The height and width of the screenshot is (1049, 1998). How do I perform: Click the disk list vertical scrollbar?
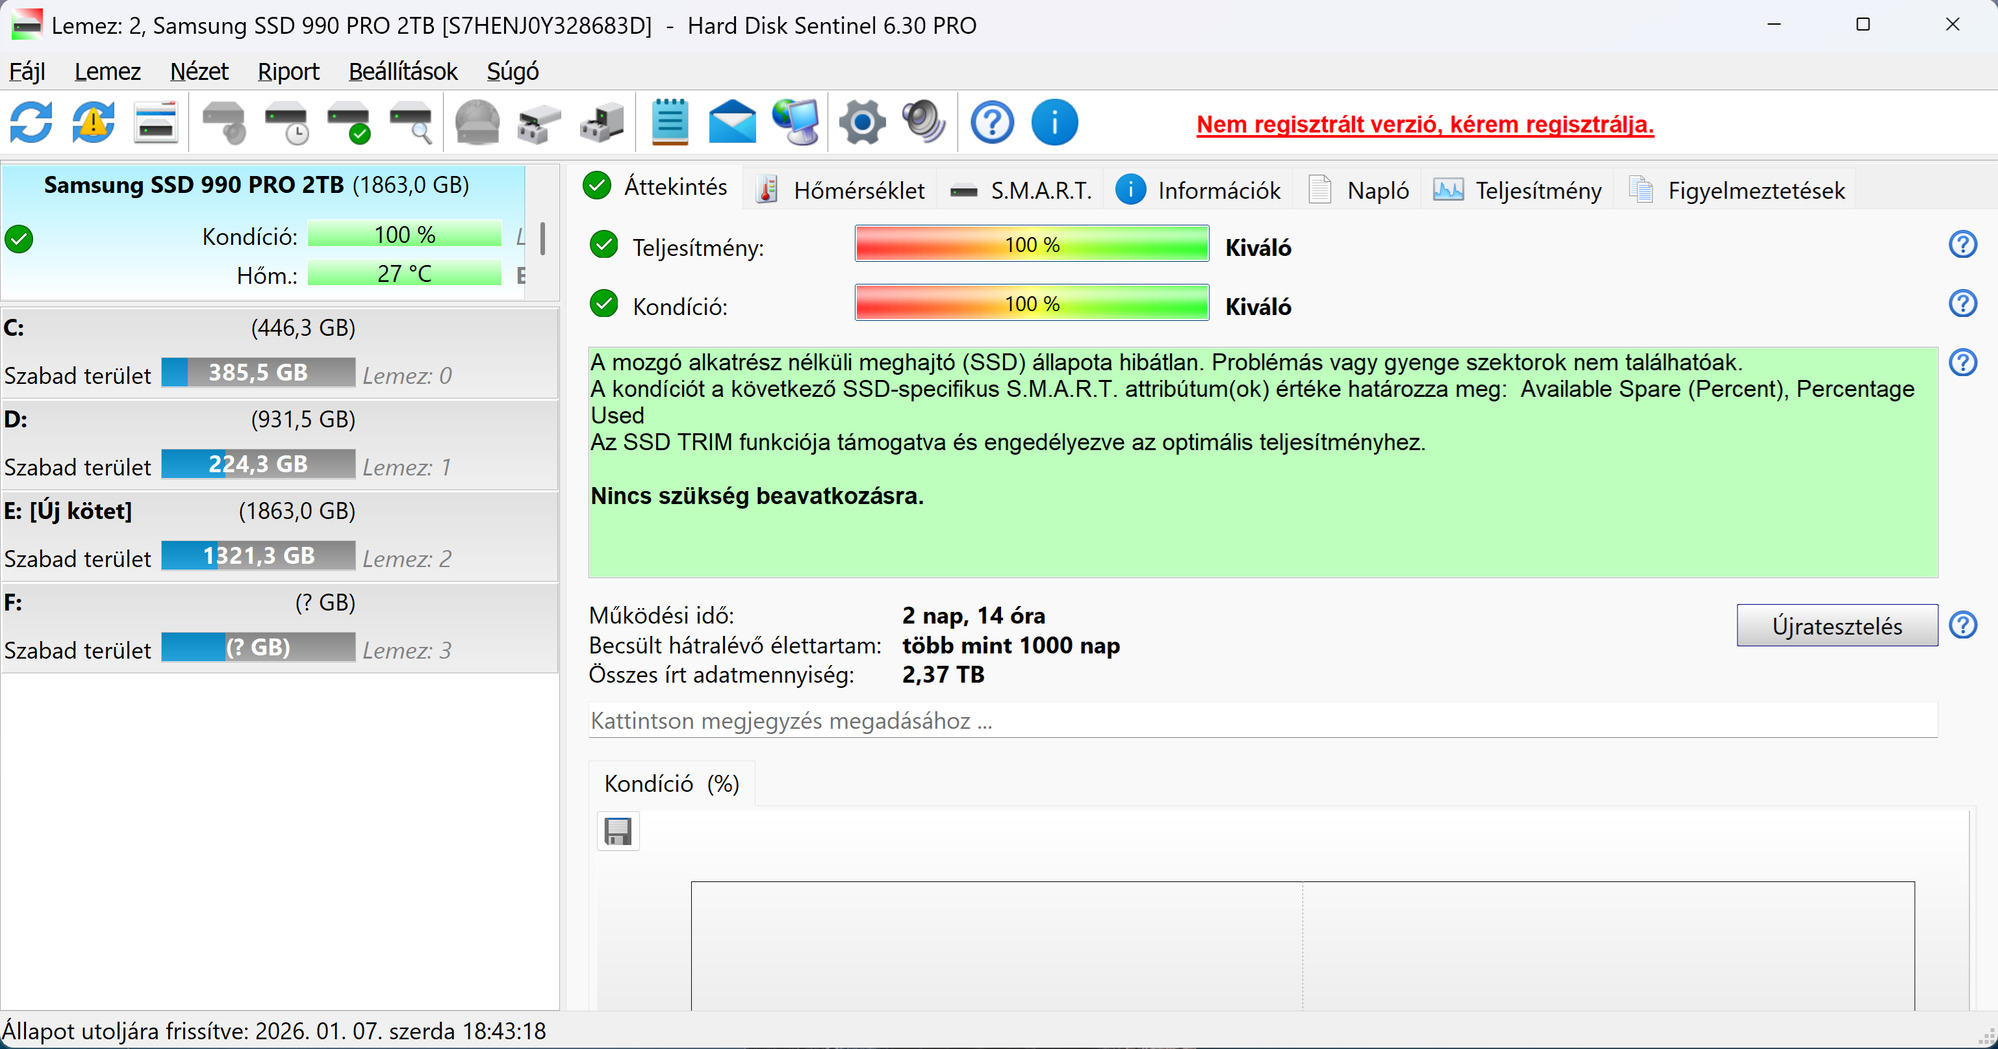(x=542, y=238)
